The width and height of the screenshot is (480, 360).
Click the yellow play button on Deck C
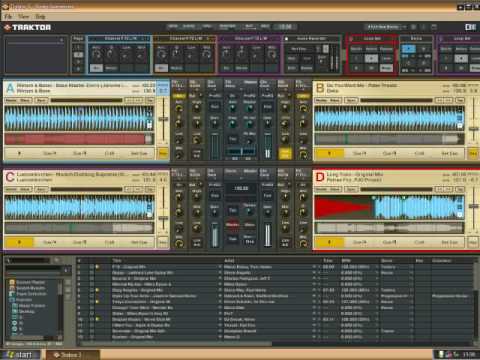coord(19,242)
